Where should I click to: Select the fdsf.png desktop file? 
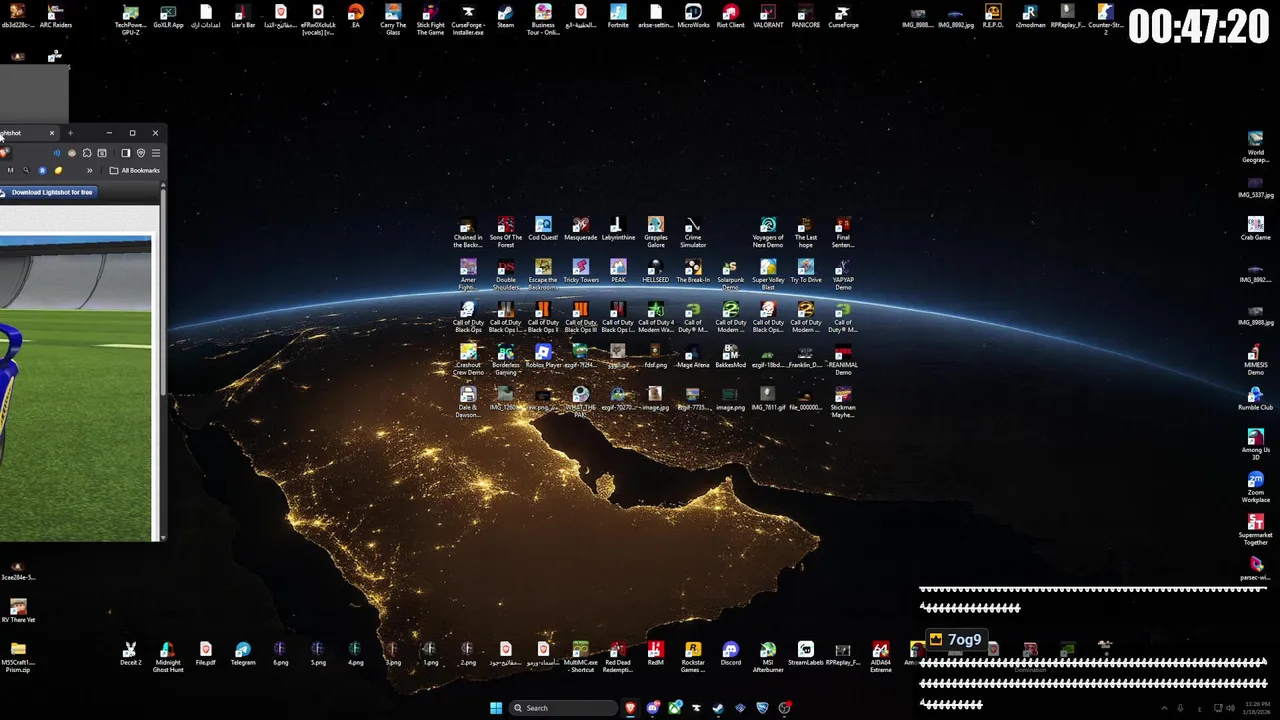click(x=655, y=356)
